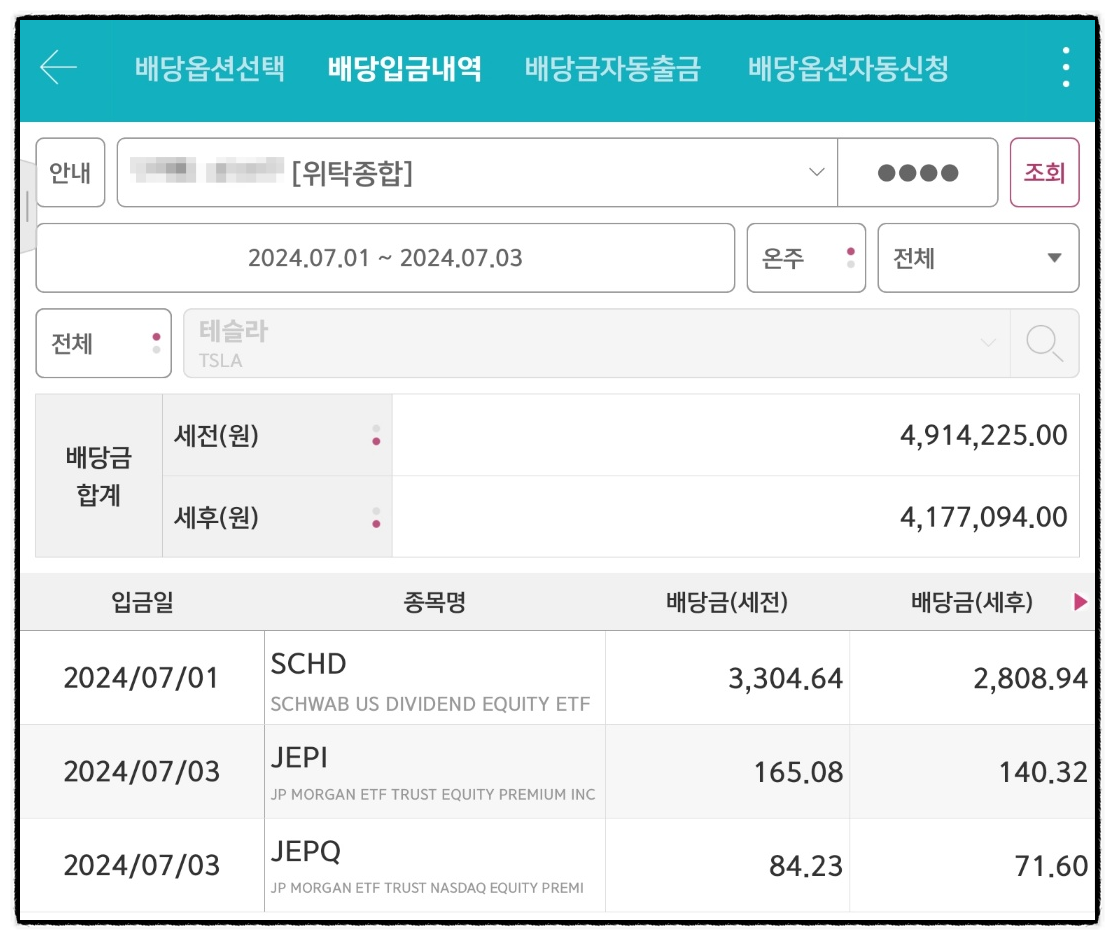
Task: Open the 배당금자동출금 tab
Action: click(613, 68)
